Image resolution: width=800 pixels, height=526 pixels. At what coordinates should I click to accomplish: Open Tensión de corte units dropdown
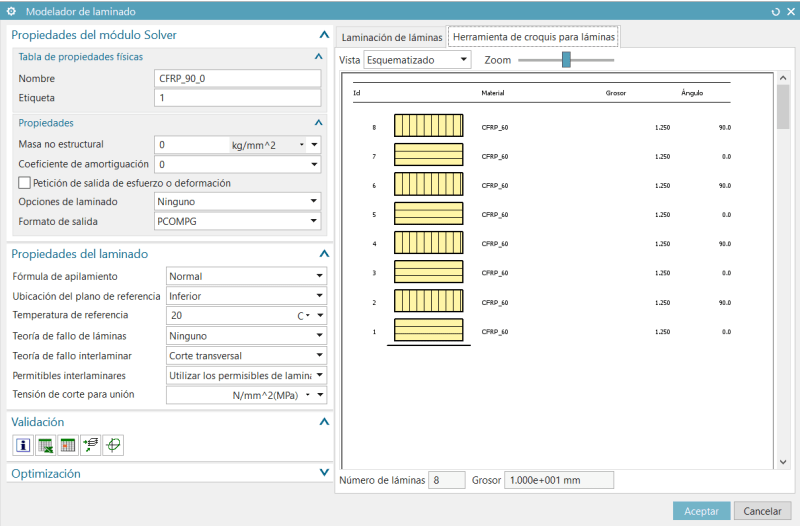point(307,395)
